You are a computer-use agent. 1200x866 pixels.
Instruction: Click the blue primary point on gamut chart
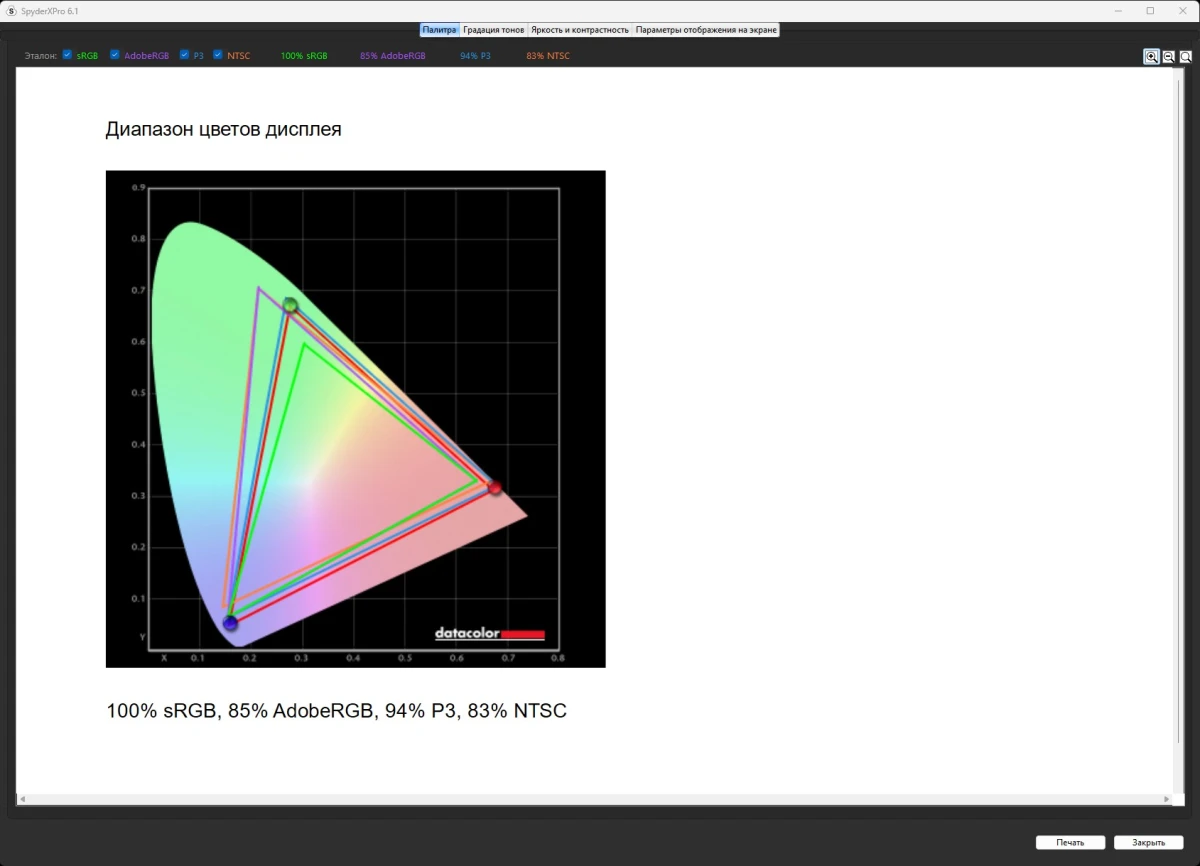pyautogui.click(x=230, y=623)
